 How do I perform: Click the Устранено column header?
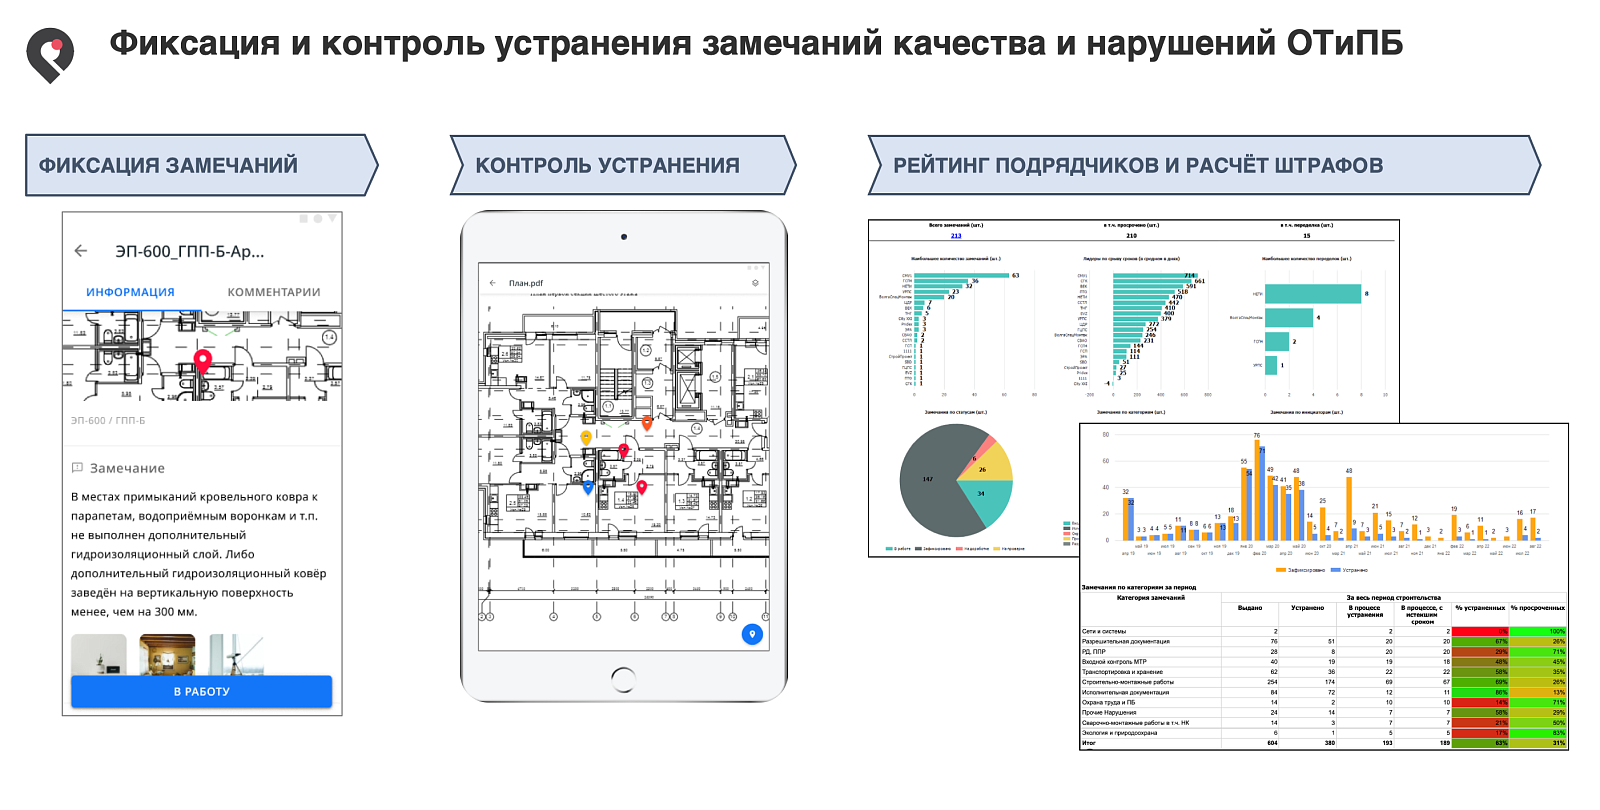(x=1308, y=608)
